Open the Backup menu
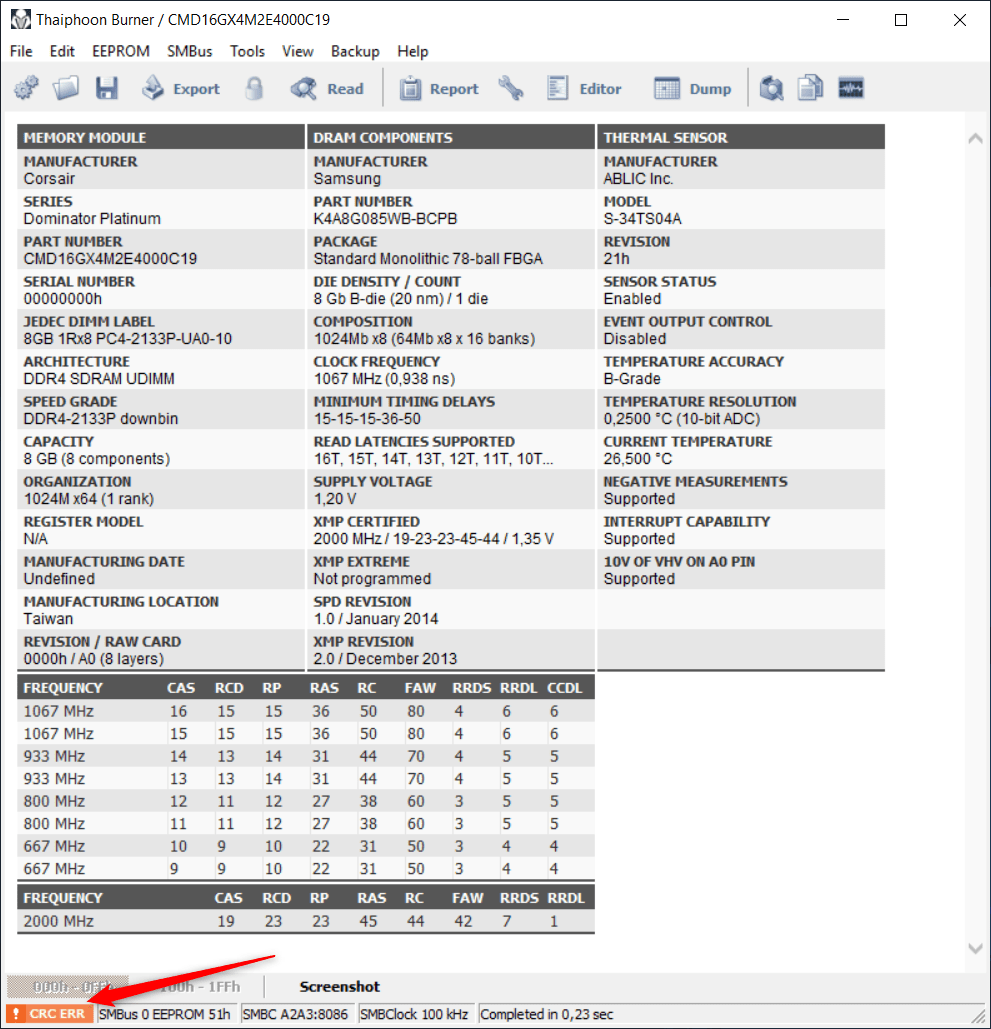This screenshot has width=991, height=1029. [355, 51]
